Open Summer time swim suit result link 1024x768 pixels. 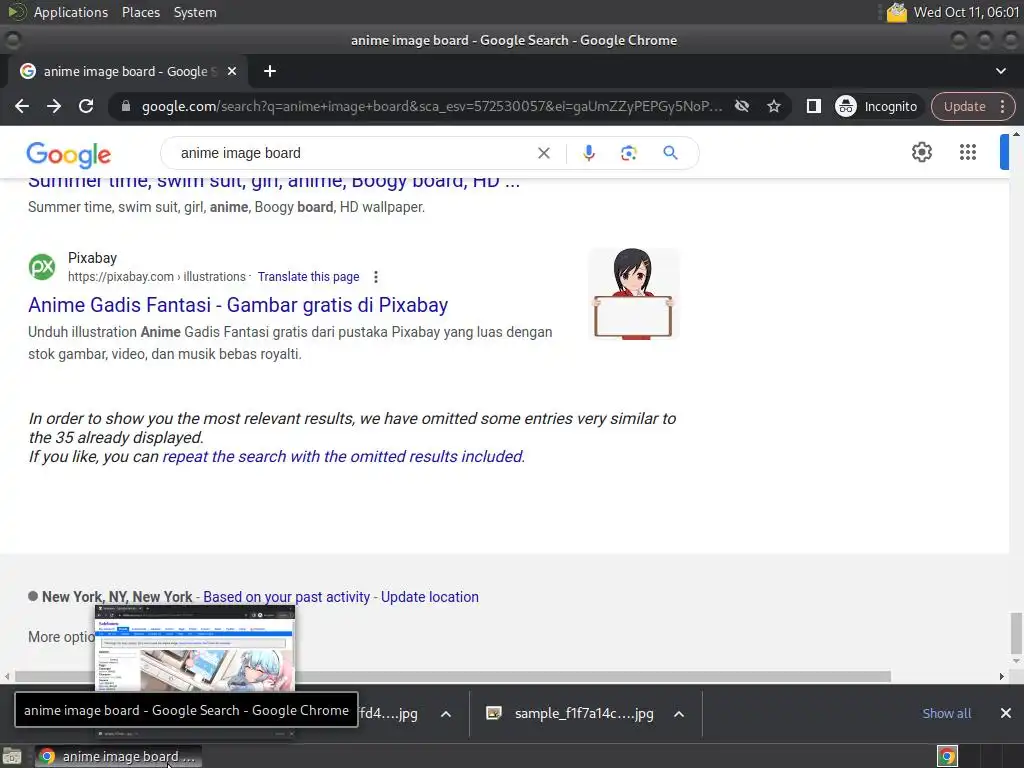click(274, 182)
